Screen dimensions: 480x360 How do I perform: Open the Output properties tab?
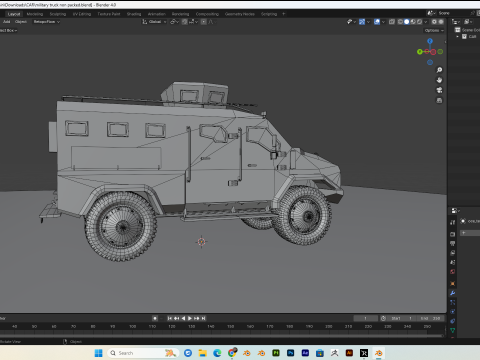[453, 244]
